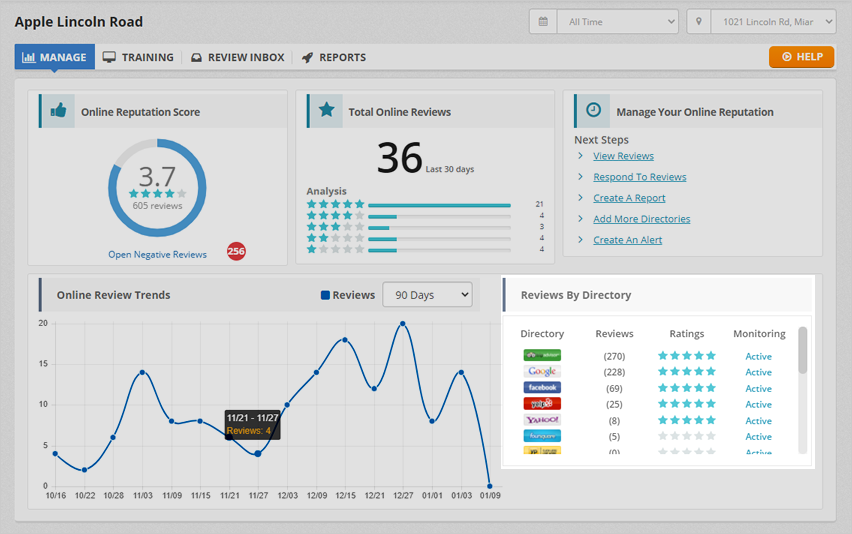This screenshot has height=534, width=852.
Task: Open the Open Negative Reviews link
Action: pos(157,254)
